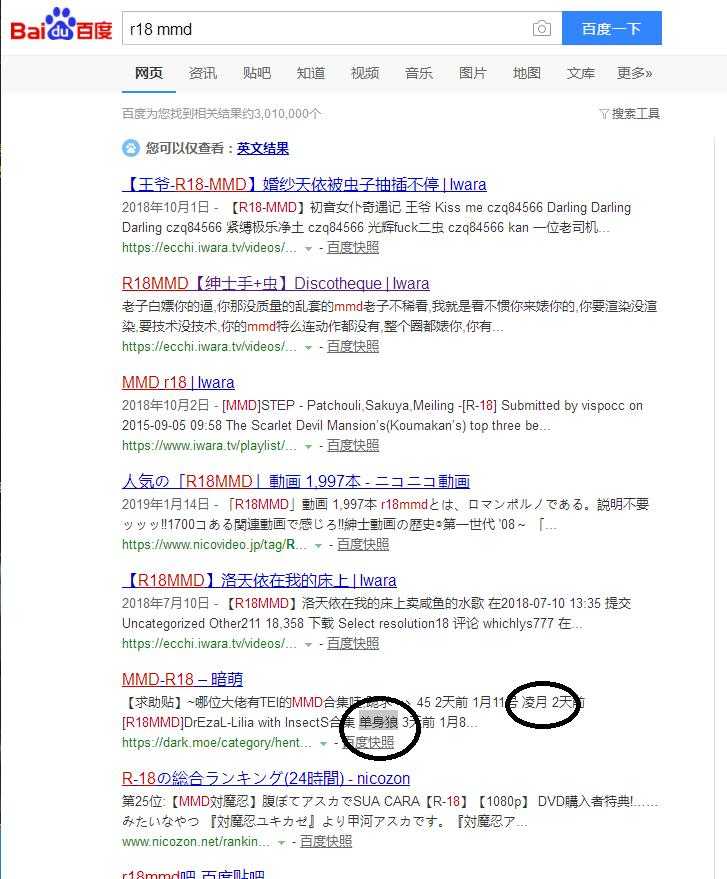The height and width of the screenshot is (879, 727).
Task: Expand the 更多» menu
Action: click(635, 73)
